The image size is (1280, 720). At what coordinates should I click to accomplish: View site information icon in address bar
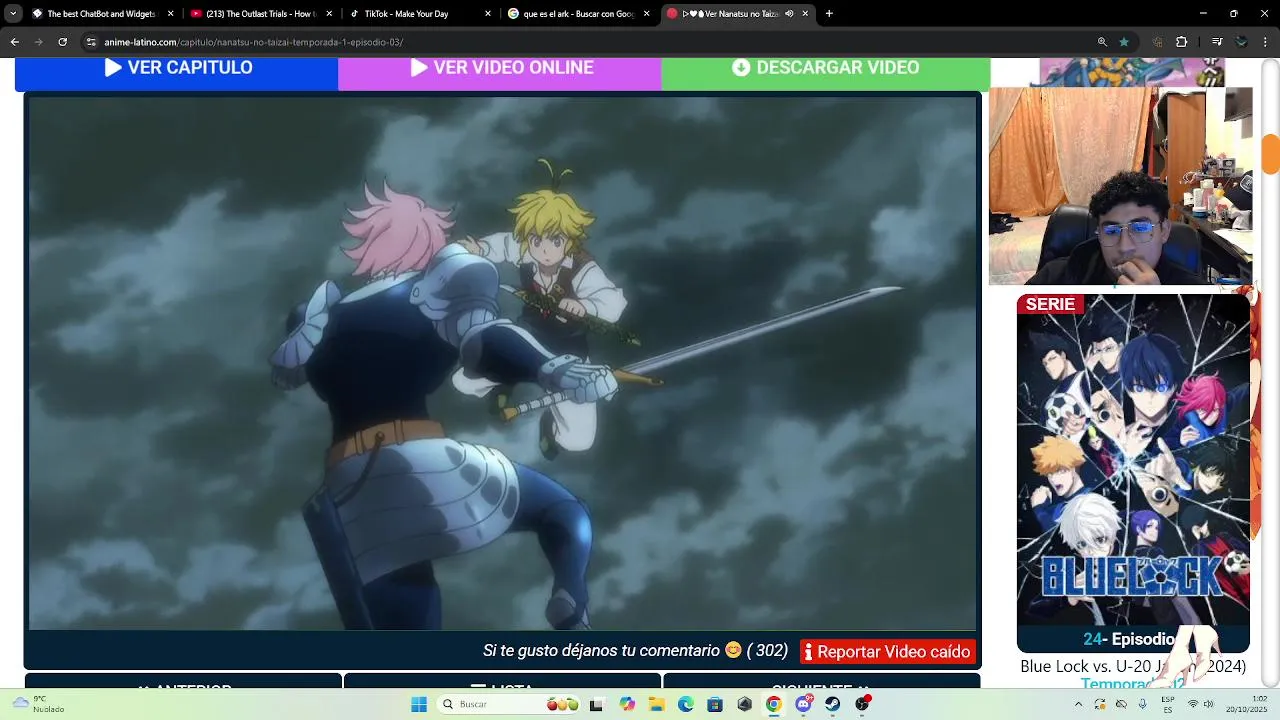pyautogui.click(x=91, y=42)
